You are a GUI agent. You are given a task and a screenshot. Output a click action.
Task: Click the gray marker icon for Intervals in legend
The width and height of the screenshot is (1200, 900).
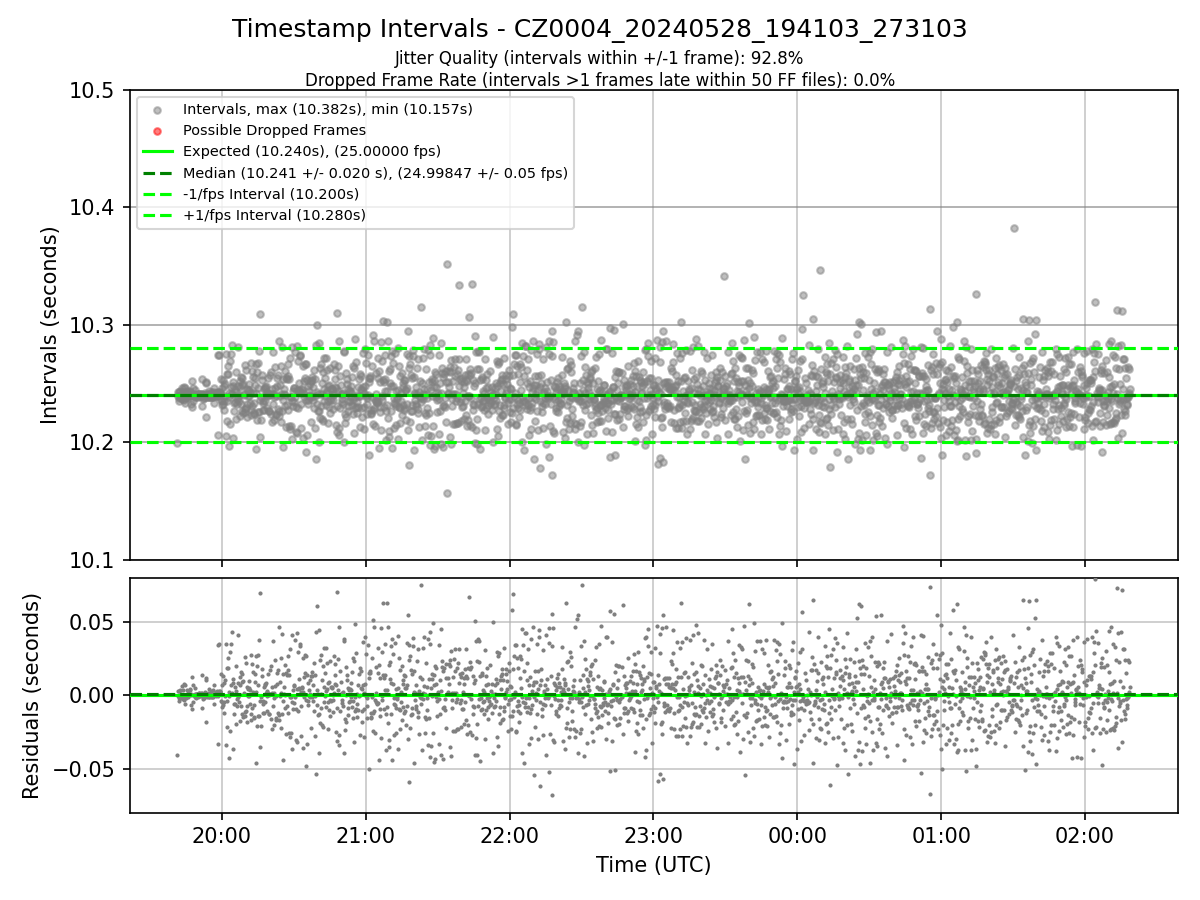pos(158,110)
